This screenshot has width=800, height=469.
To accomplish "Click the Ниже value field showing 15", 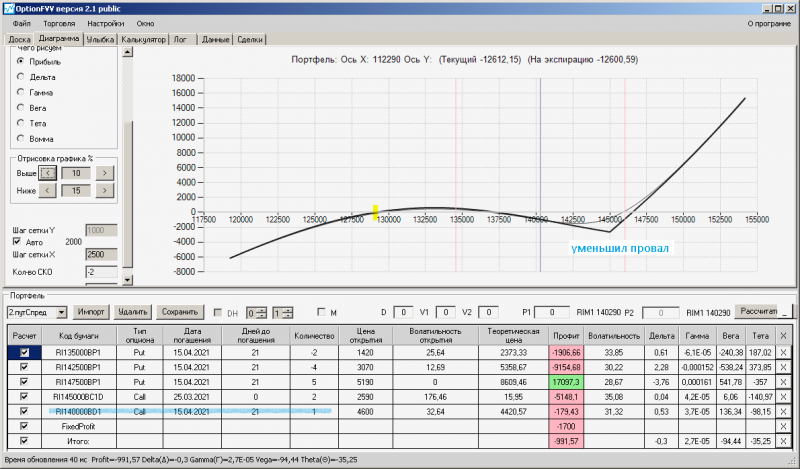I will click(76, 191).
